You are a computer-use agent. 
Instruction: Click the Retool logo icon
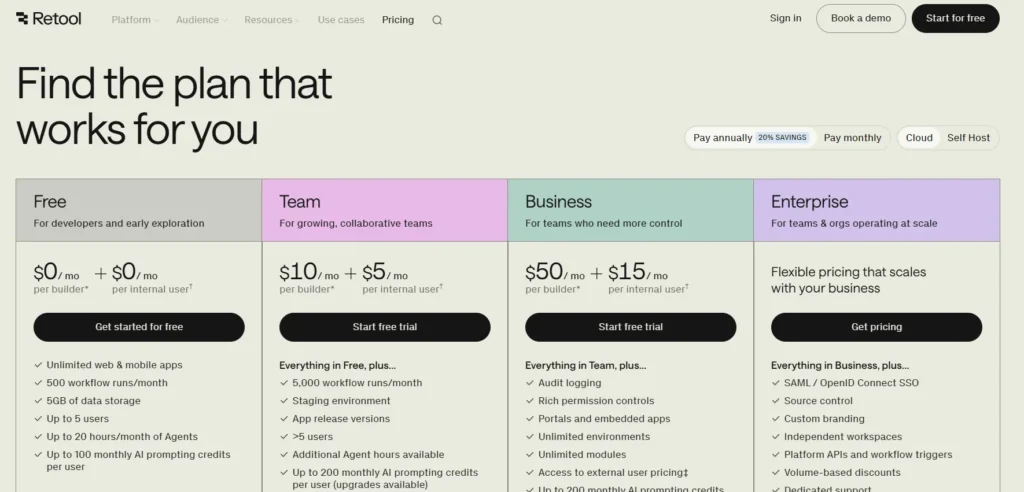pyautogui.click(x=23, y=19)
